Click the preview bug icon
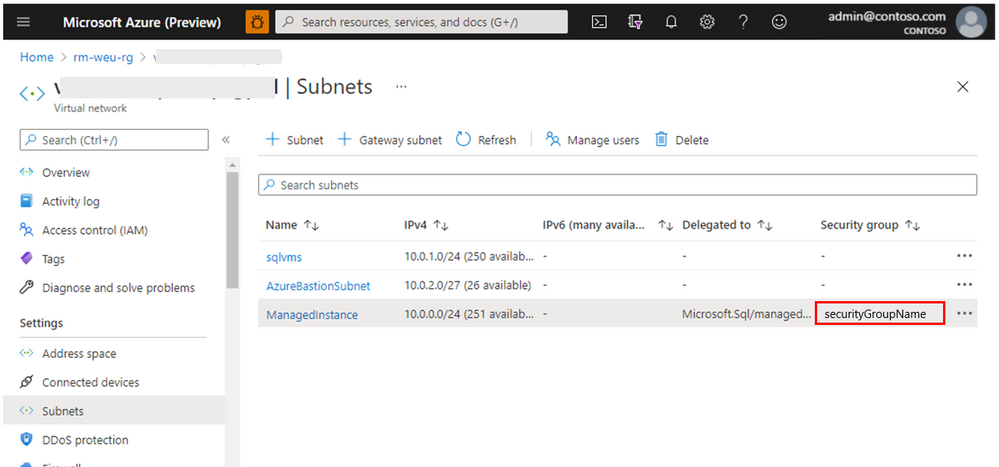Screen dimensions: 999x467 (256, 22)
